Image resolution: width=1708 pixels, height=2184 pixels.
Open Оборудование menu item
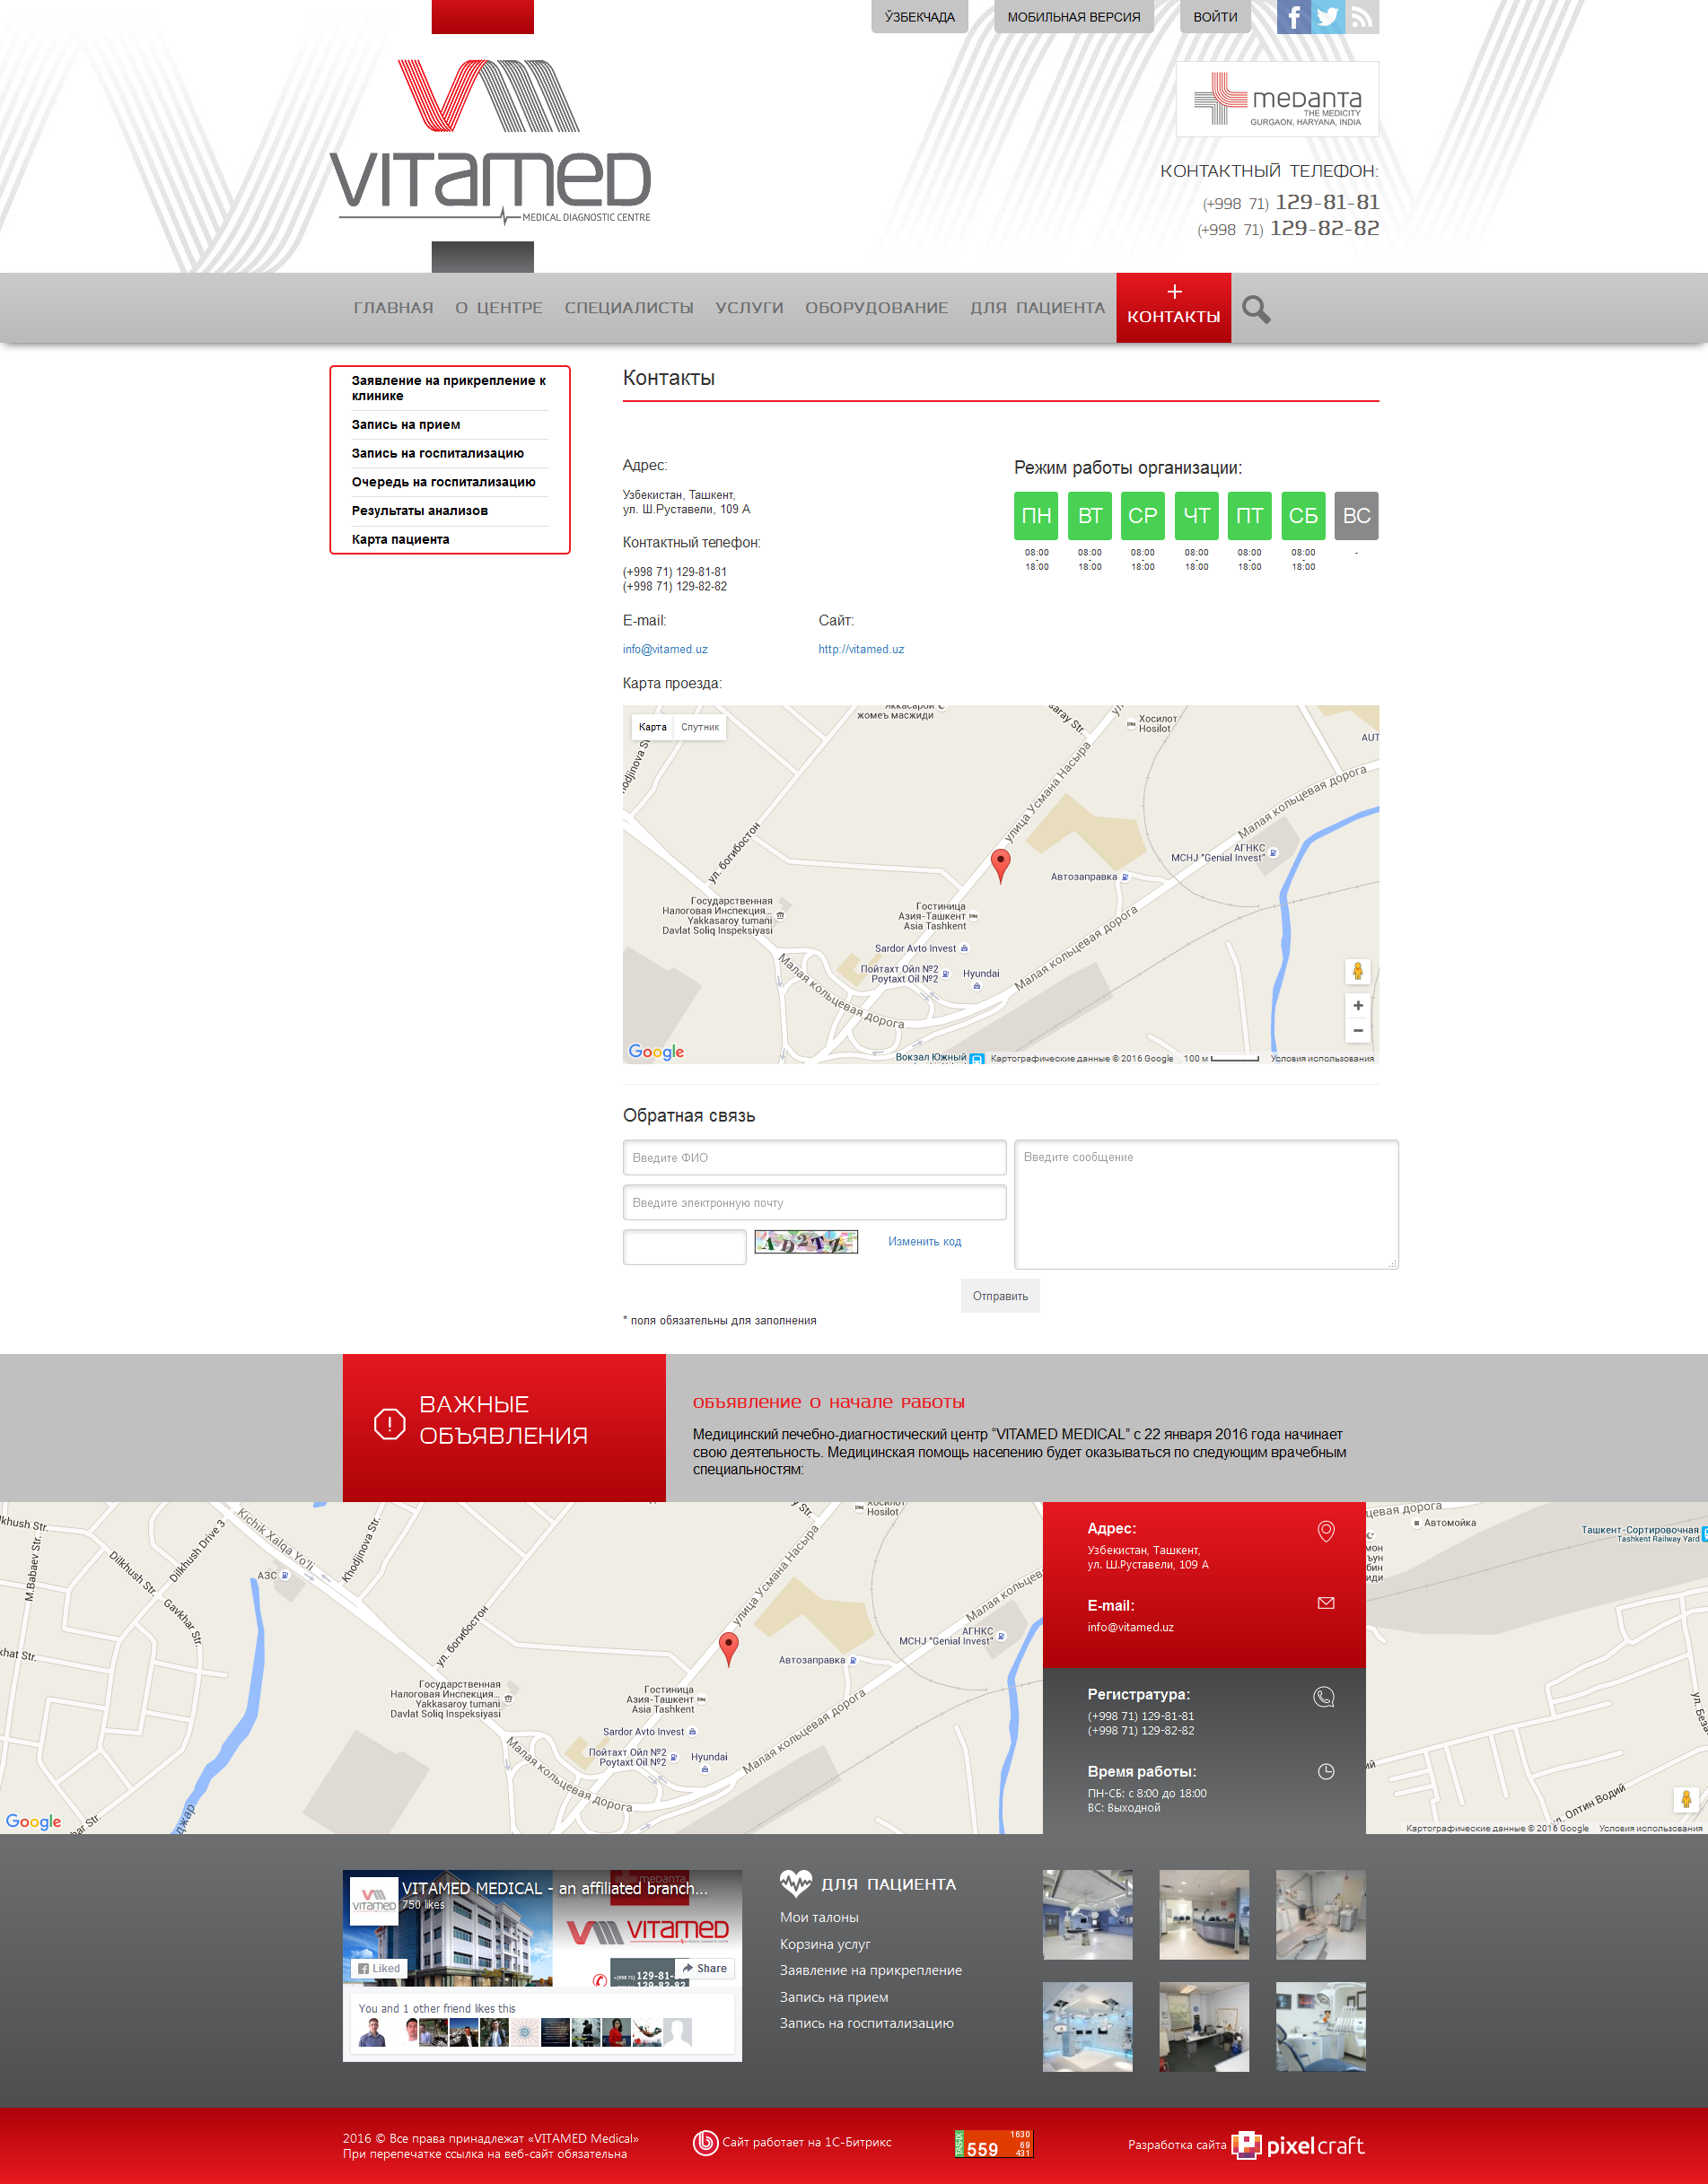pos(877,308)
